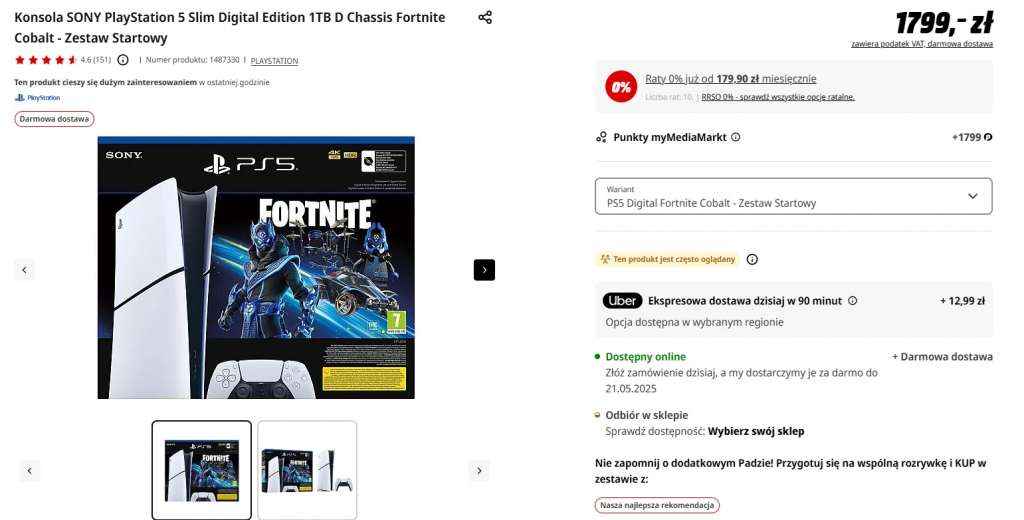1024x520 pixels.
Task: Open info icon for Uber express delivery
Action: [852, 301]
